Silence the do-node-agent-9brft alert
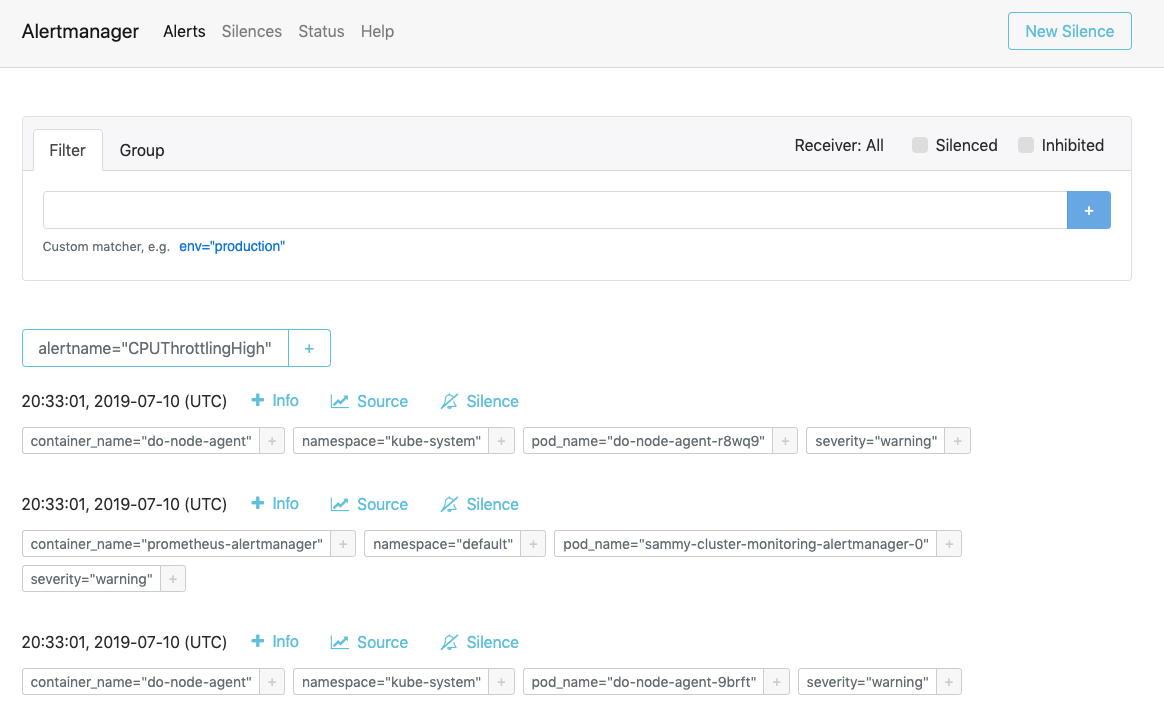 pos(480,643)
